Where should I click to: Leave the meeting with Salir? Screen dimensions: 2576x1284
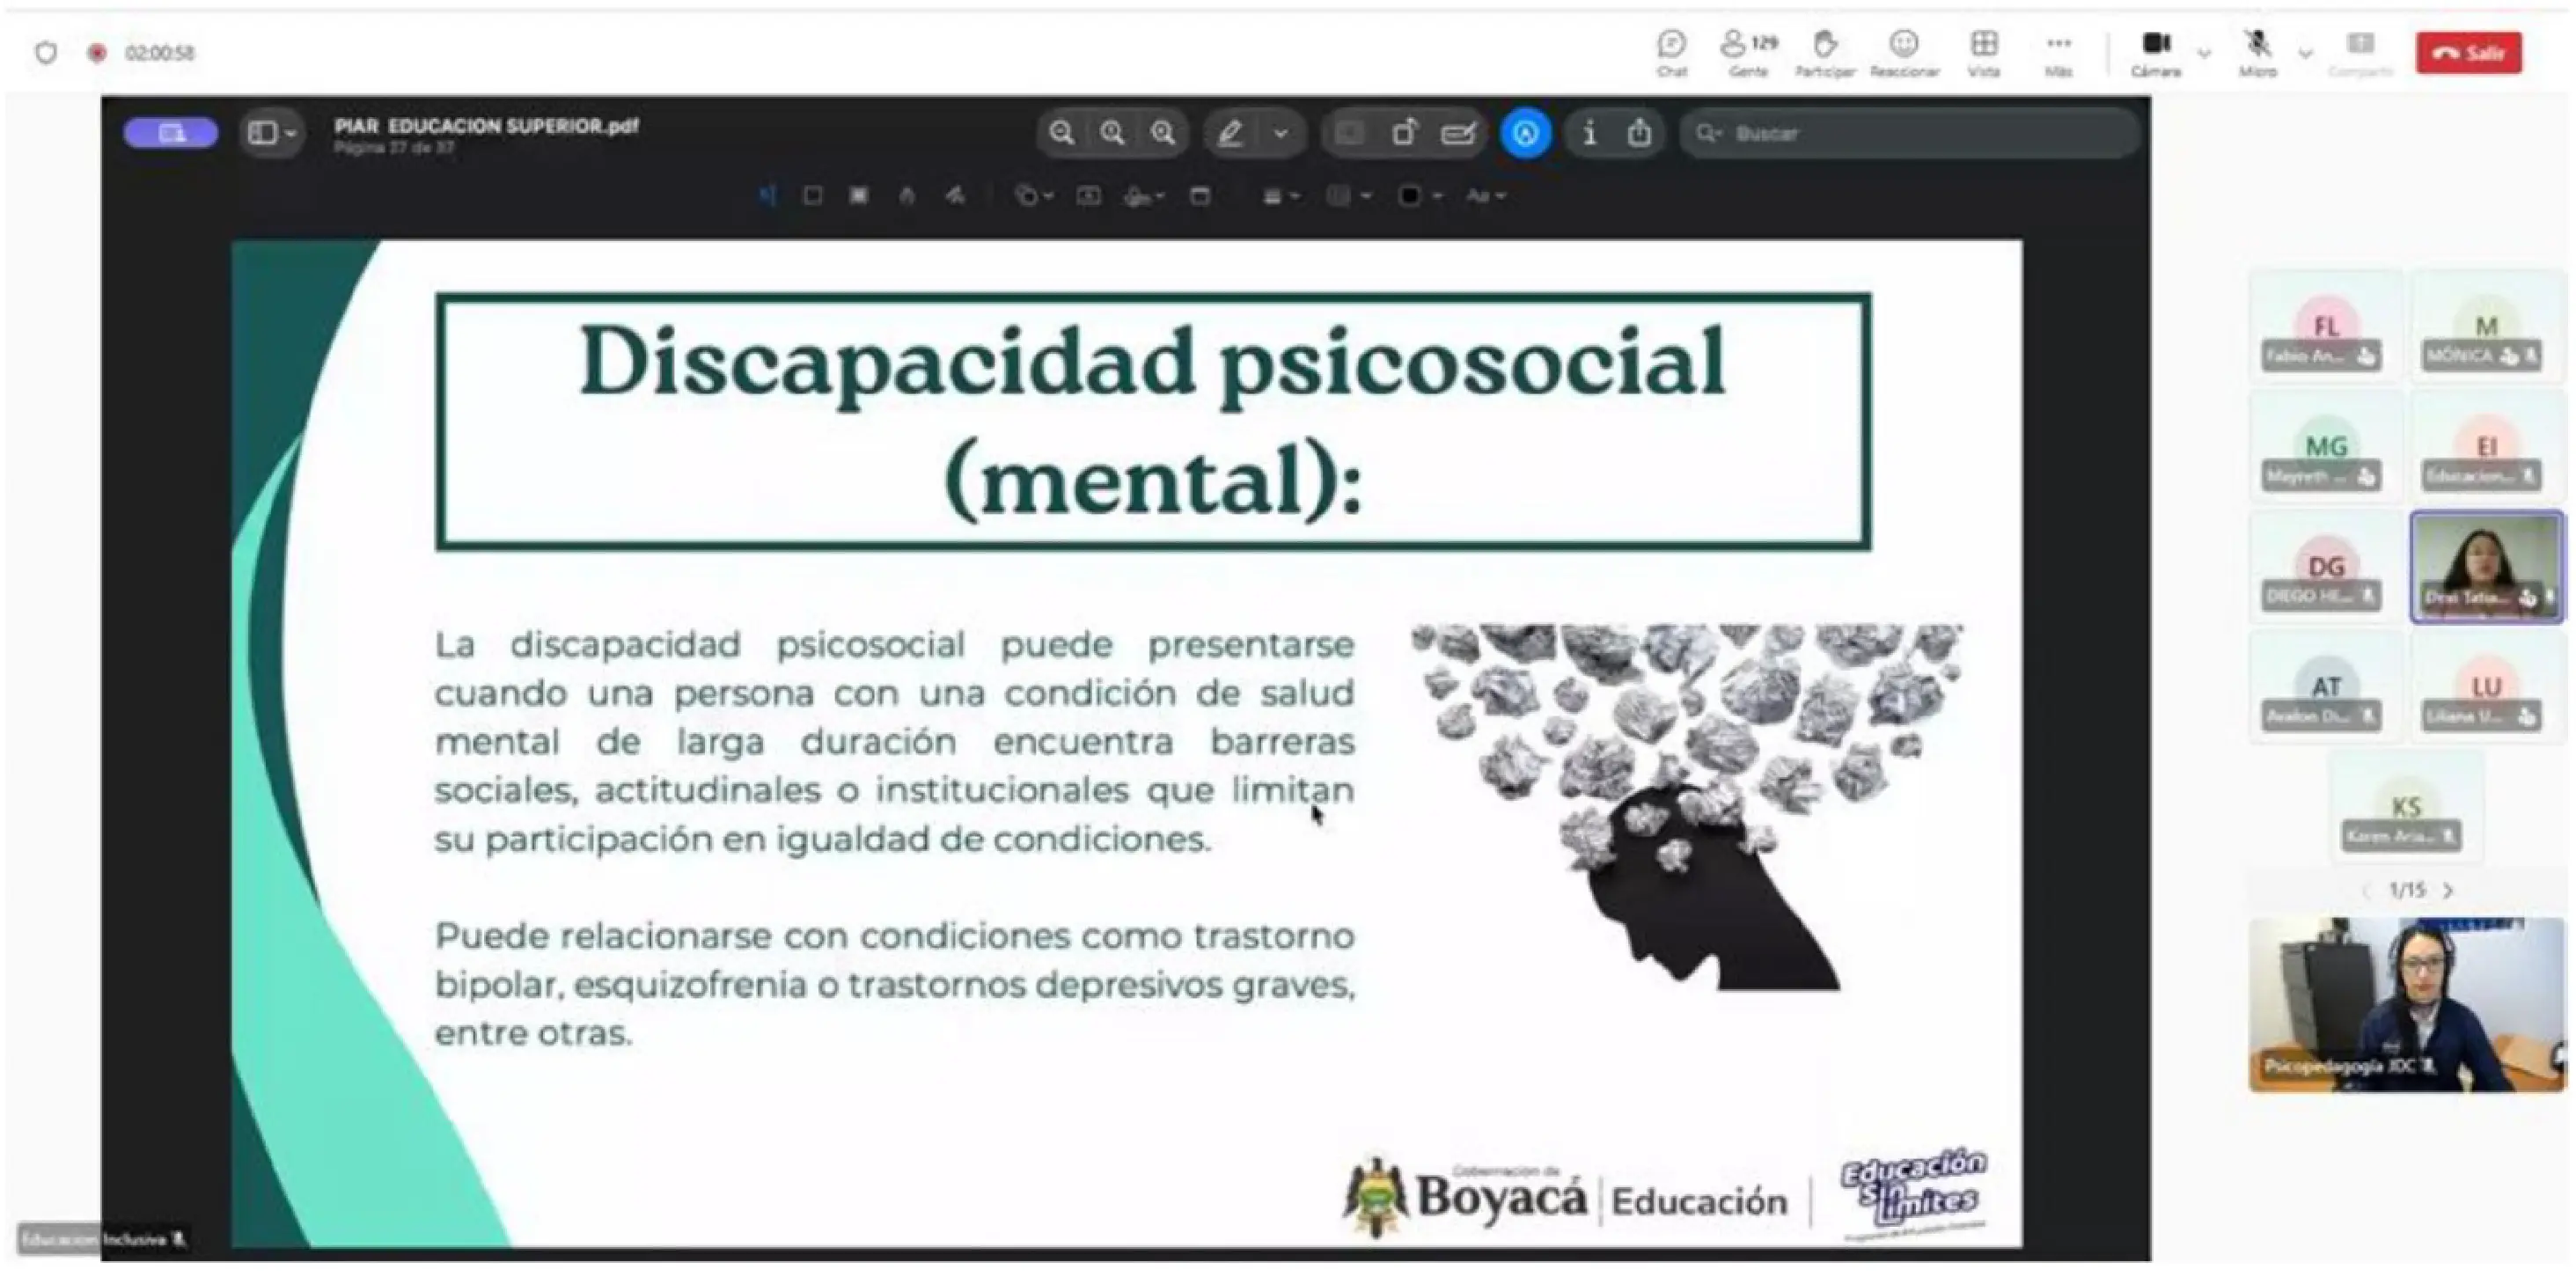coord(2468,53)
